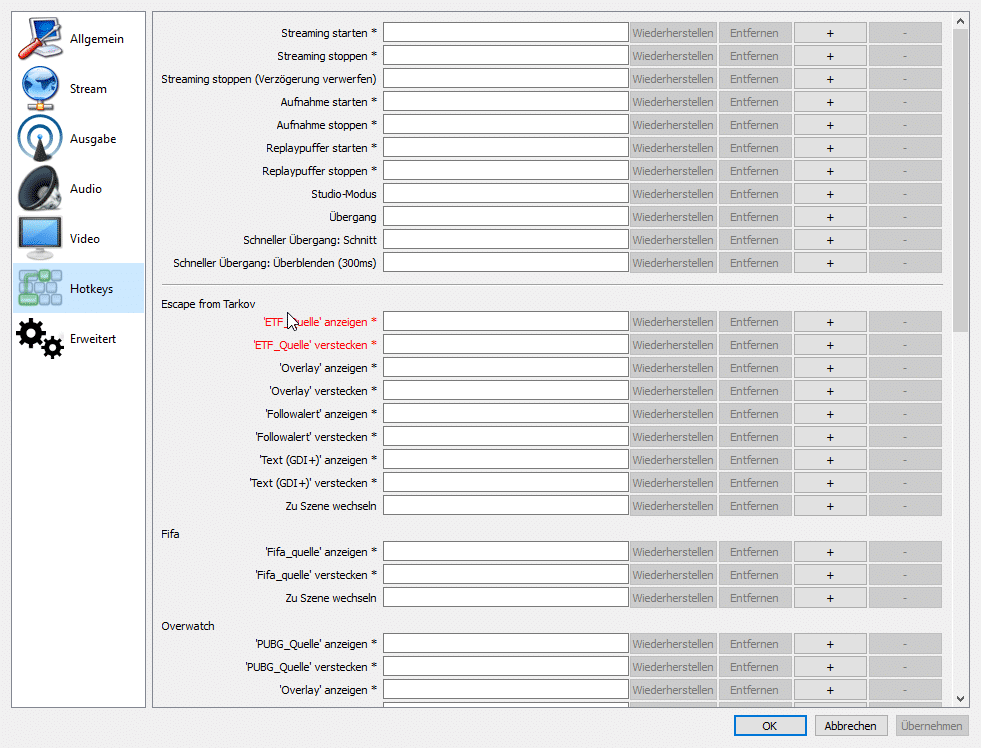This screenshot has width=981, height=748.
Task: Click the Audio speaker icon
Action: 40,189
